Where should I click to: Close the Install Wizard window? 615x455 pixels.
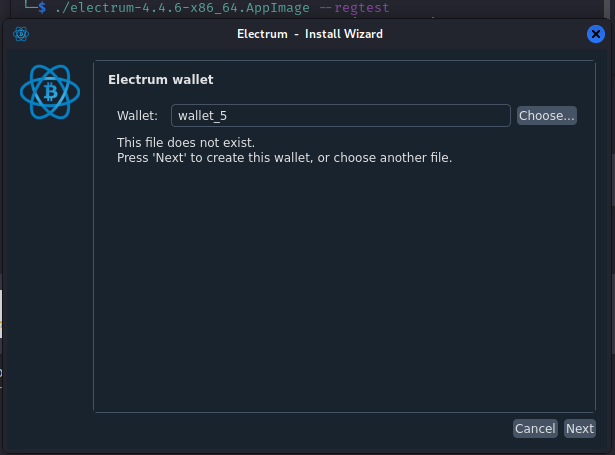595,34
